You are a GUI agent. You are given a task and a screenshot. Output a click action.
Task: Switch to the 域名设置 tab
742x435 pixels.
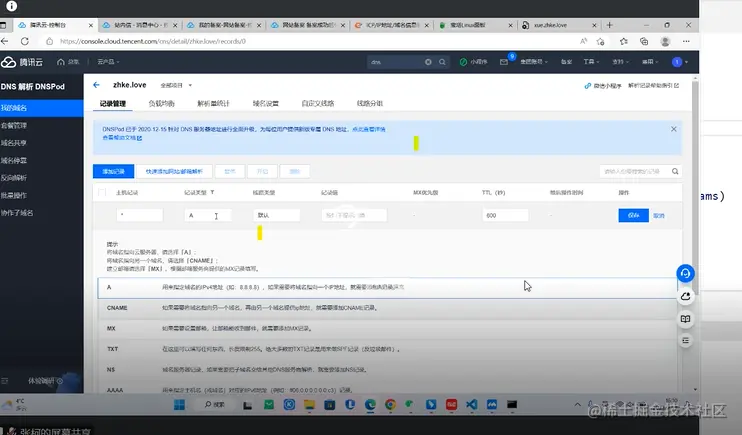(265, 103)
